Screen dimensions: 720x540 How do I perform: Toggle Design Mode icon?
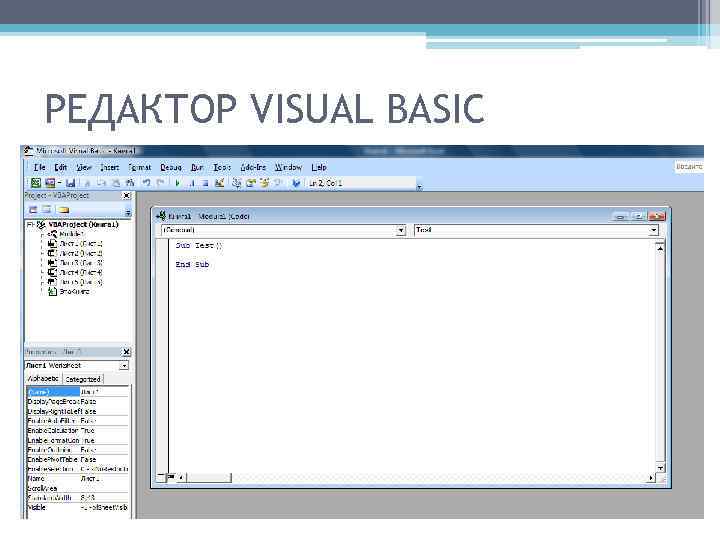219,183
